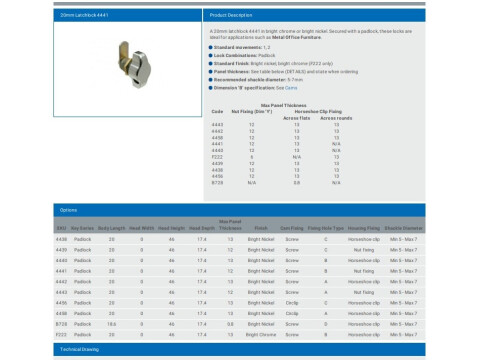Click the 'Body Length' column header
The width and height of the screenshot is (480, 360).
111,228
